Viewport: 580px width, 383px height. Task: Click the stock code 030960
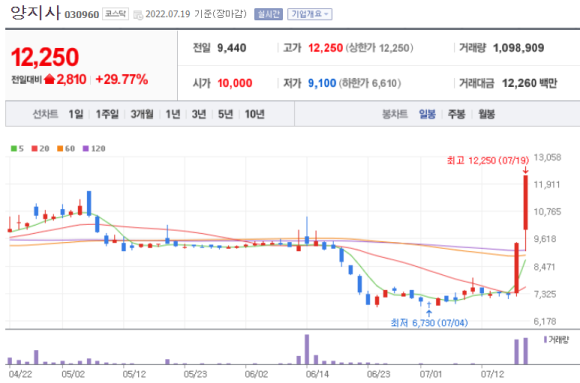click(82, 15)
